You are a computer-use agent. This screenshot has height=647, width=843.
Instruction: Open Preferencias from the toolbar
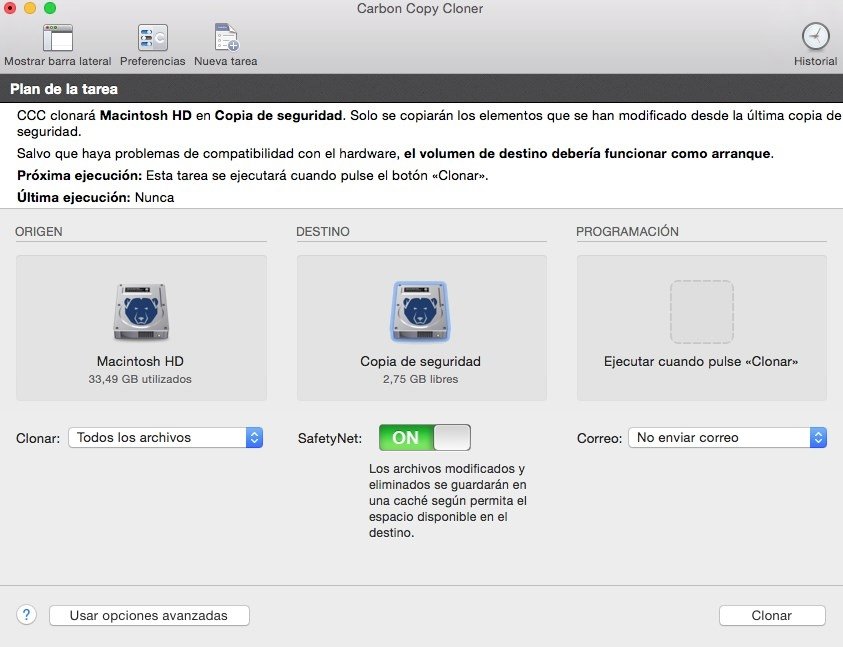point(153,38)
